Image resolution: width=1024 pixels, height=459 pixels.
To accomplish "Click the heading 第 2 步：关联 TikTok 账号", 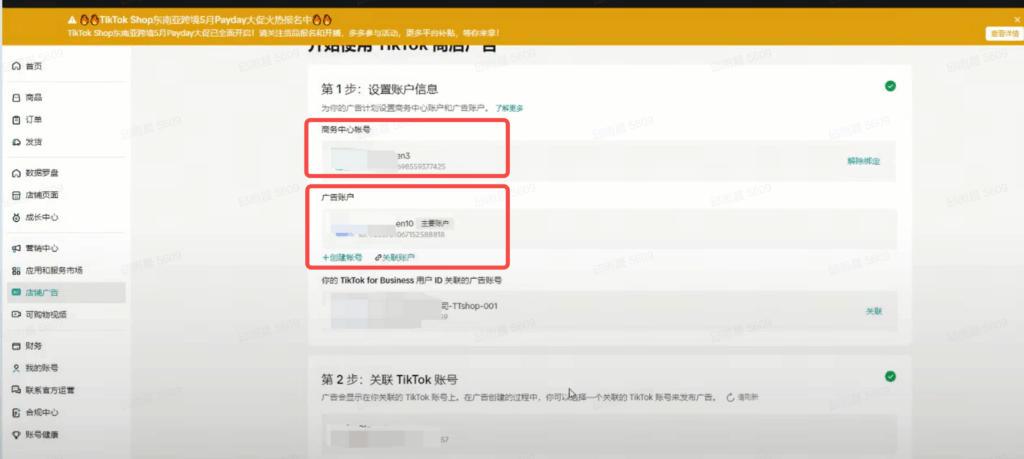I will 389,379.
